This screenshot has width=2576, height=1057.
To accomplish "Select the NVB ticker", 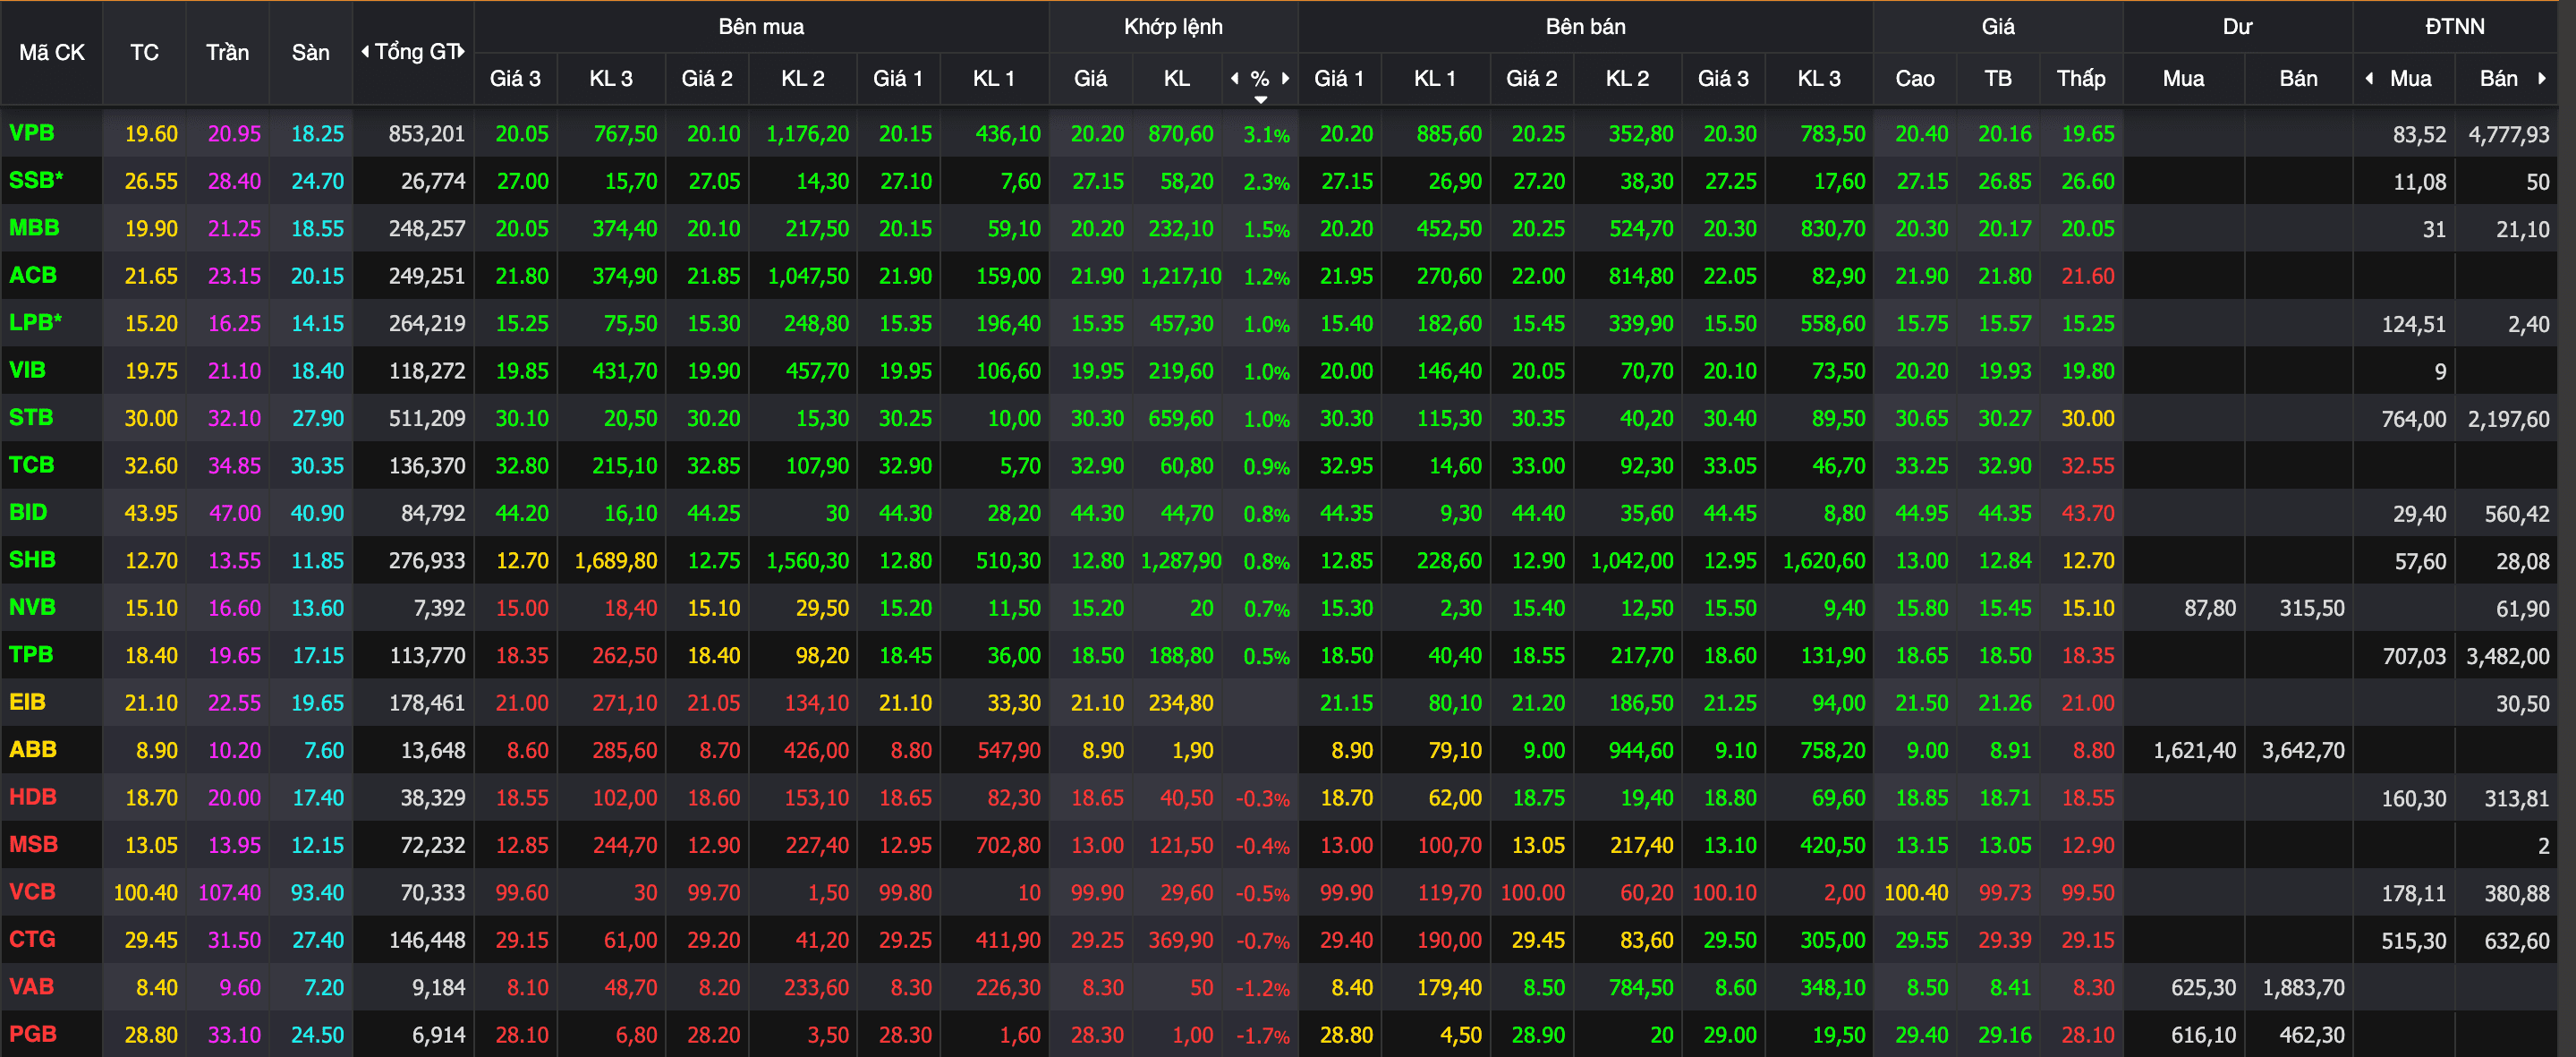I will pyautogui.click(x=32, y=607).
